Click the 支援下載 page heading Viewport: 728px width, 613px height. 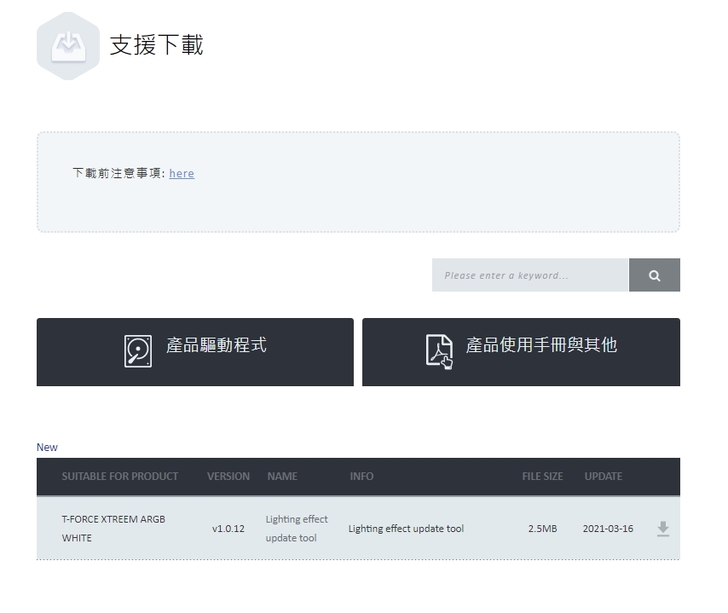tap(156, 45)
